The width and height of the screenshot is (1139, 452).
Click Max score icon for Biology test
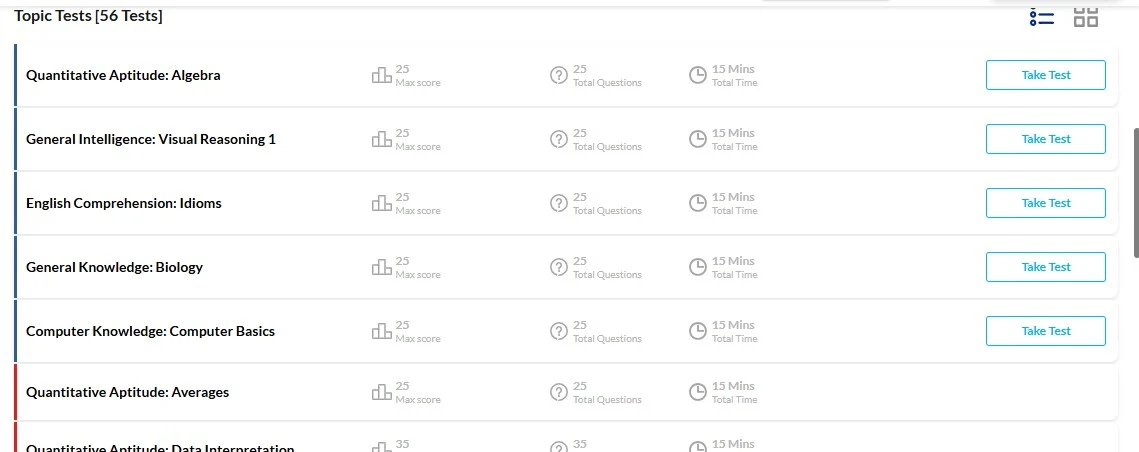pos(381,267)
